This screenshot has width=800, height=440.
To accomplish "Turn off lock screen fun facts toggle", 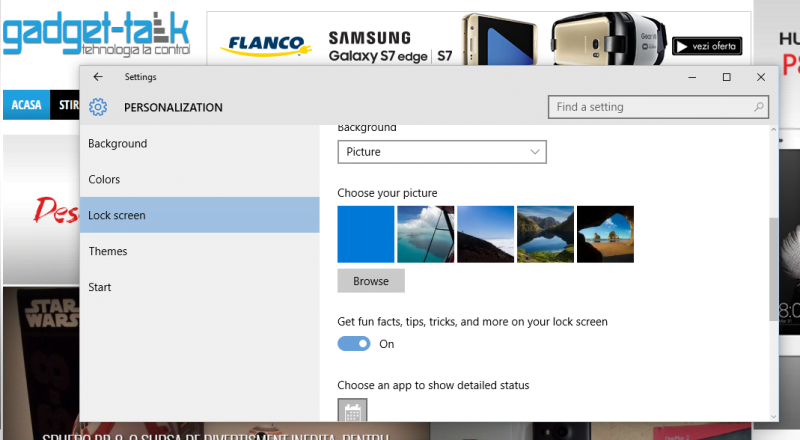I will pyautogui.click(x=354, y=344).
